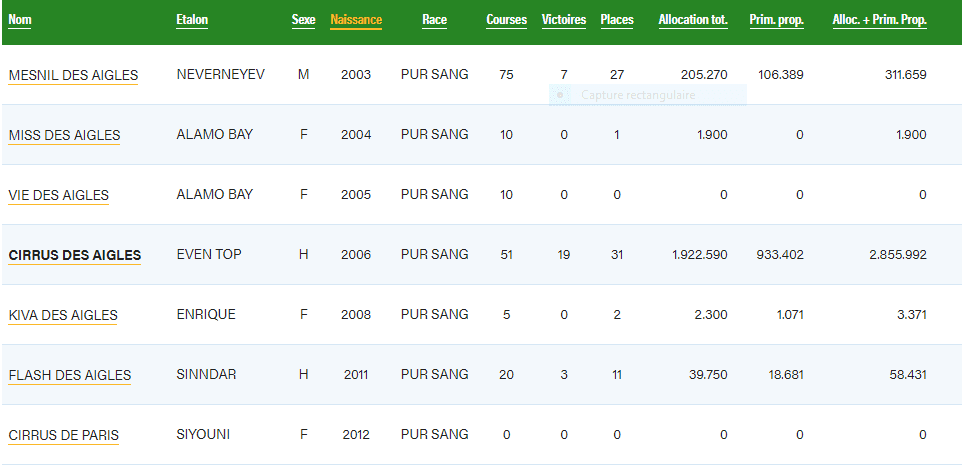Open the MESNIL DES AIGLES horse link
The height and width of the screenshot is (468, 962).
coord(73,75)
